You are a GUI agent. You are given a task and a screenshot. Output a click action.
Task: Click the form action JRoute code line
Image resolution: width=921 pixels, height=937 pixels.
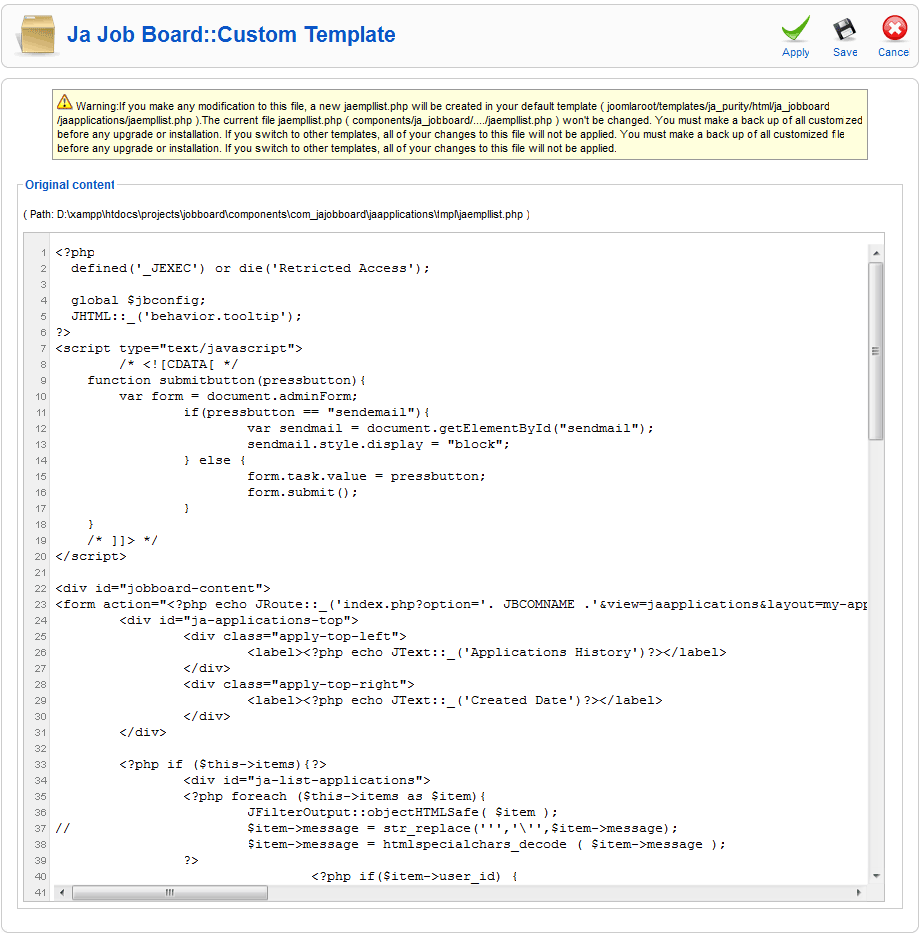click(x=461, y=605)
